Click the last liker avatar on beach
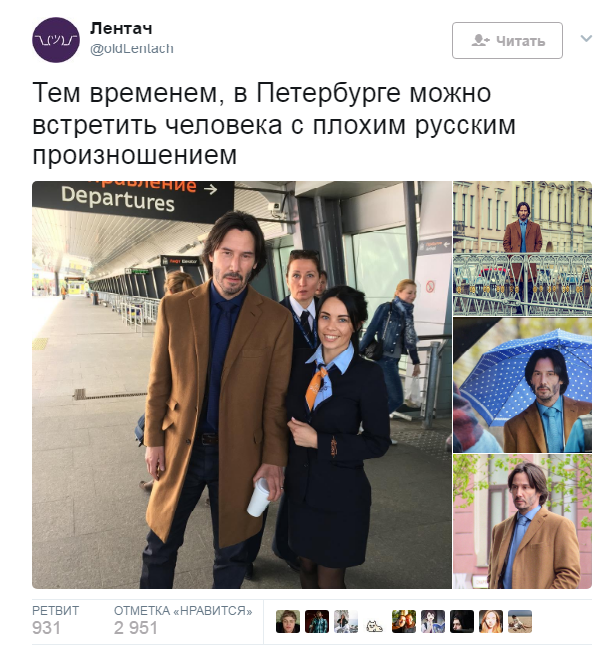The image size is (609, 646). pyautogui.click(x=520, y=621)
